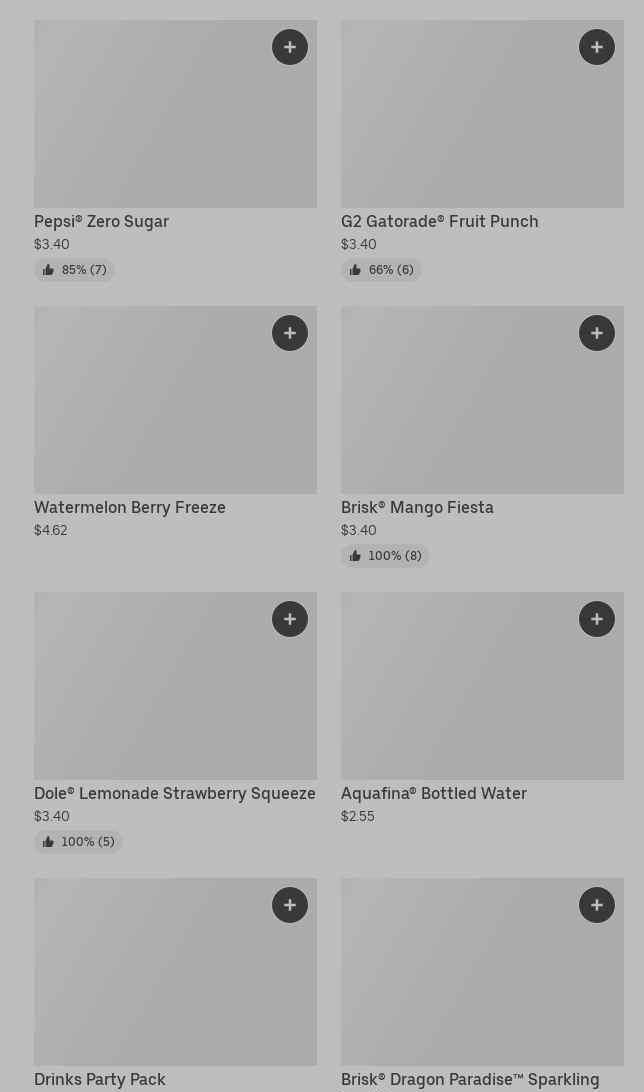Add Brisk Dragon Paradise Sparkling to cart

point(597,905)
